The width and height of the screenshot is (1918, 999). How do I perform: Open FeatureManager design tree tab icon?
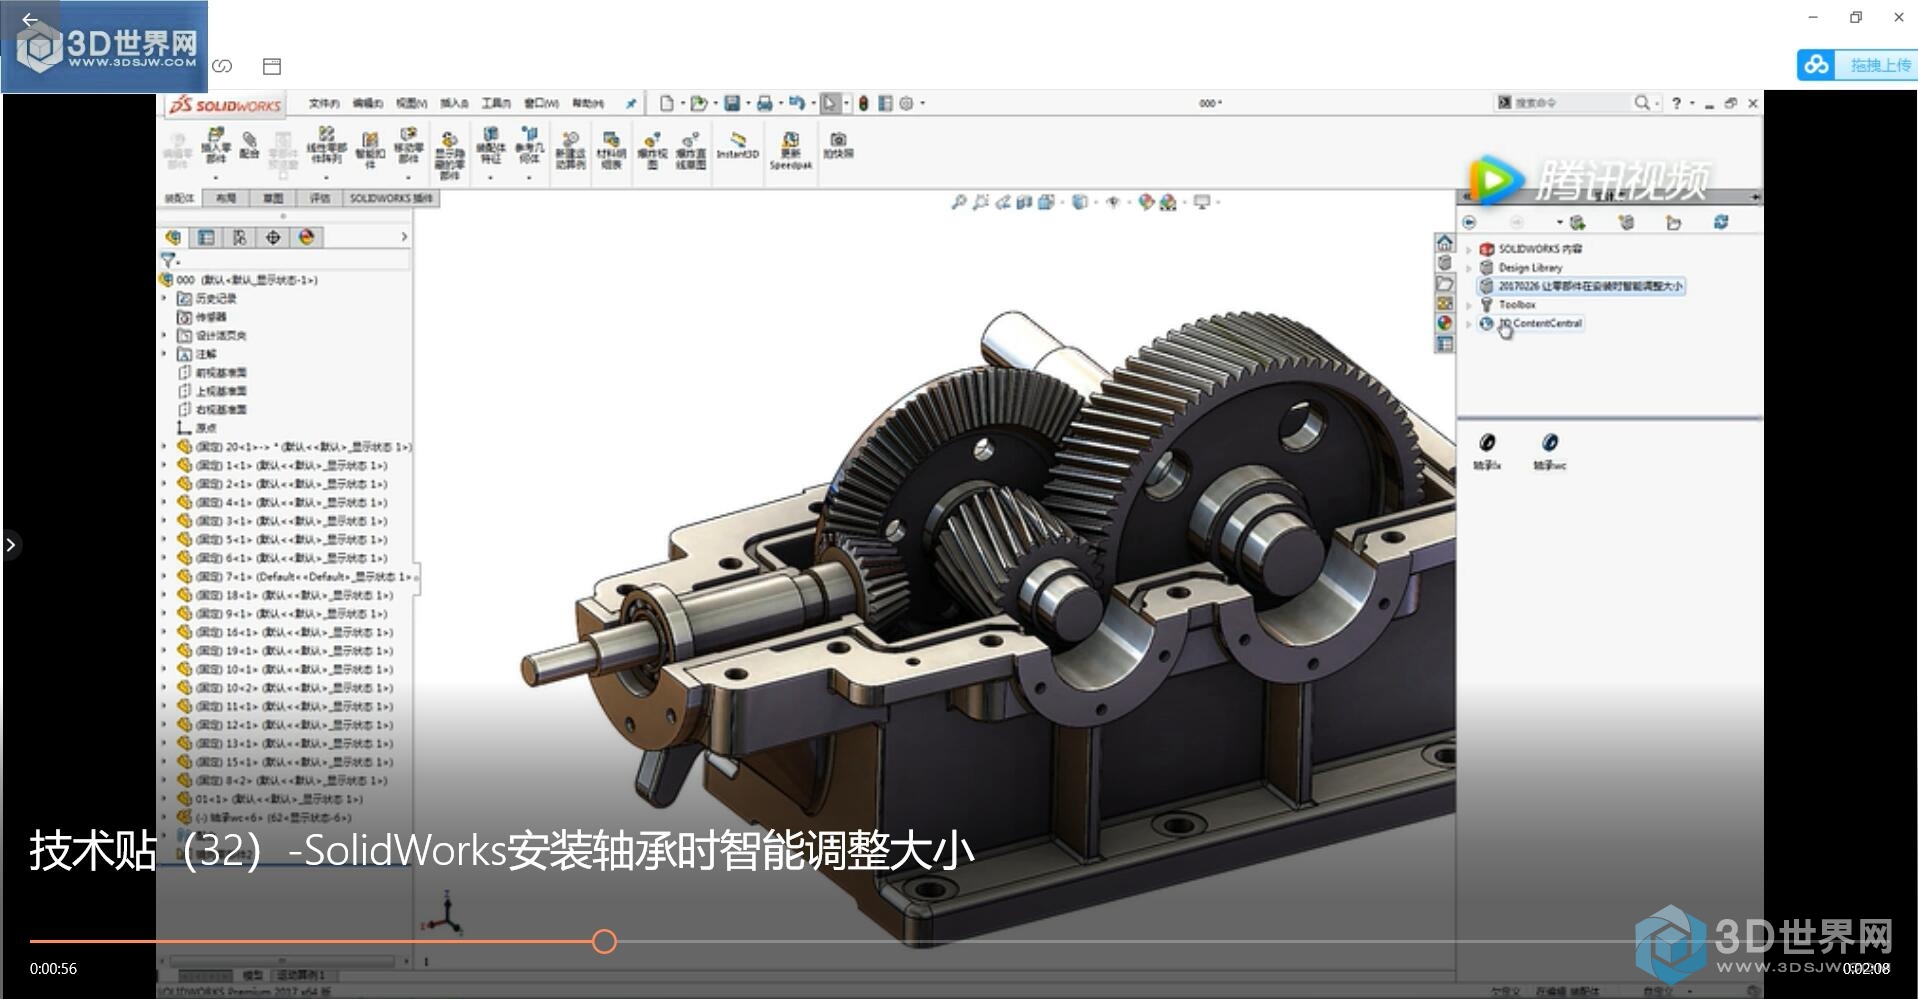[173, 237]
